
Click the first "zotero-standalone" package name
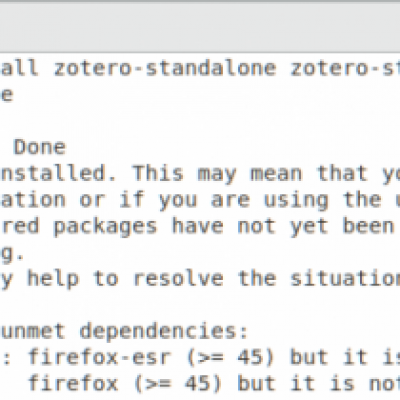pyautogui.click(x=165, y=68)
